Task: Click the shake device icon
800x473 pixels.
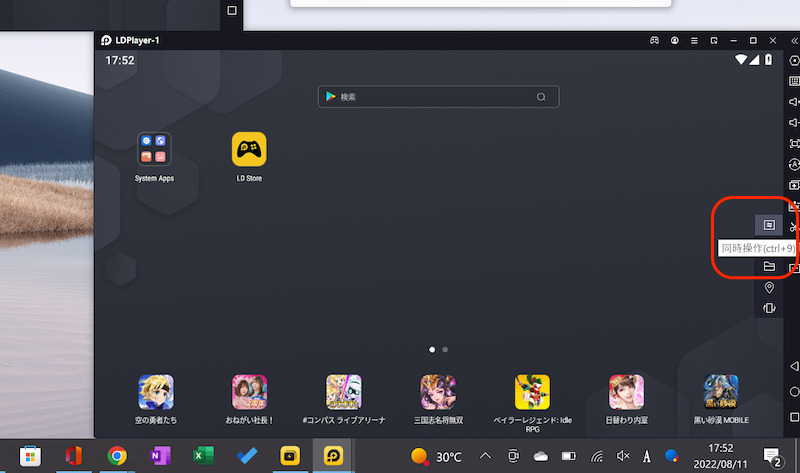Action: click(769, 308)
